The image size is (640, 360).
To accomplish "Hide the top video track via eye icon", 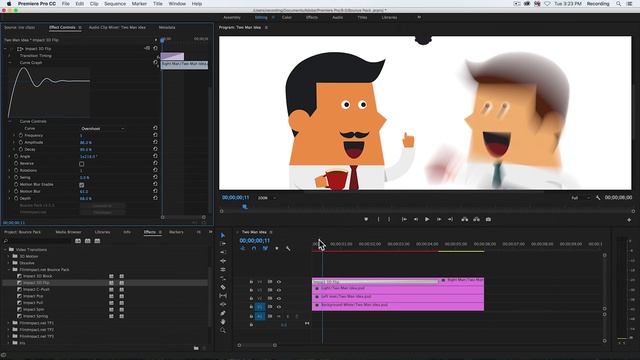I will (279, 282).
